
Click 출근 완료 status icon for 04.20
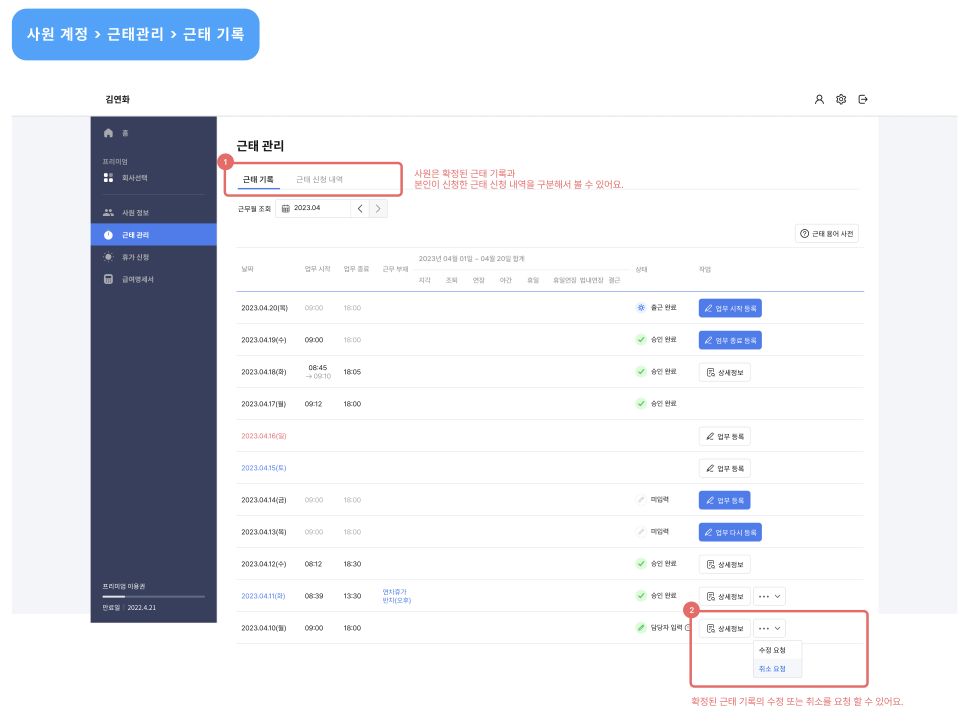pyautogui.click(x=641, y=307)
